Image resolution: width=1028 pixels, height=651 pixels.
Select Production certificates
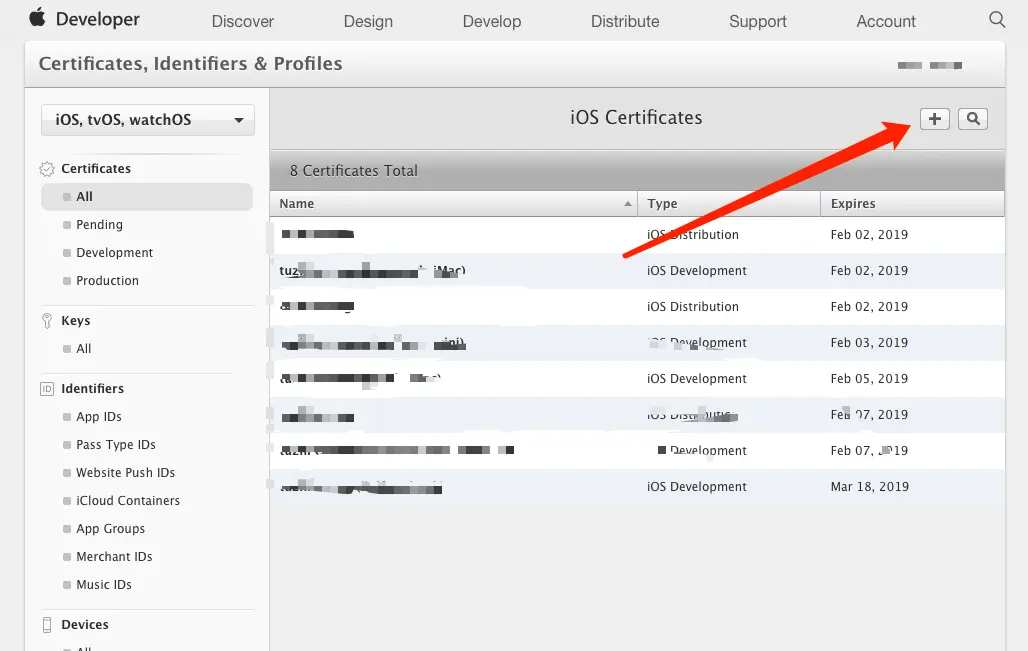click(107, 281)
